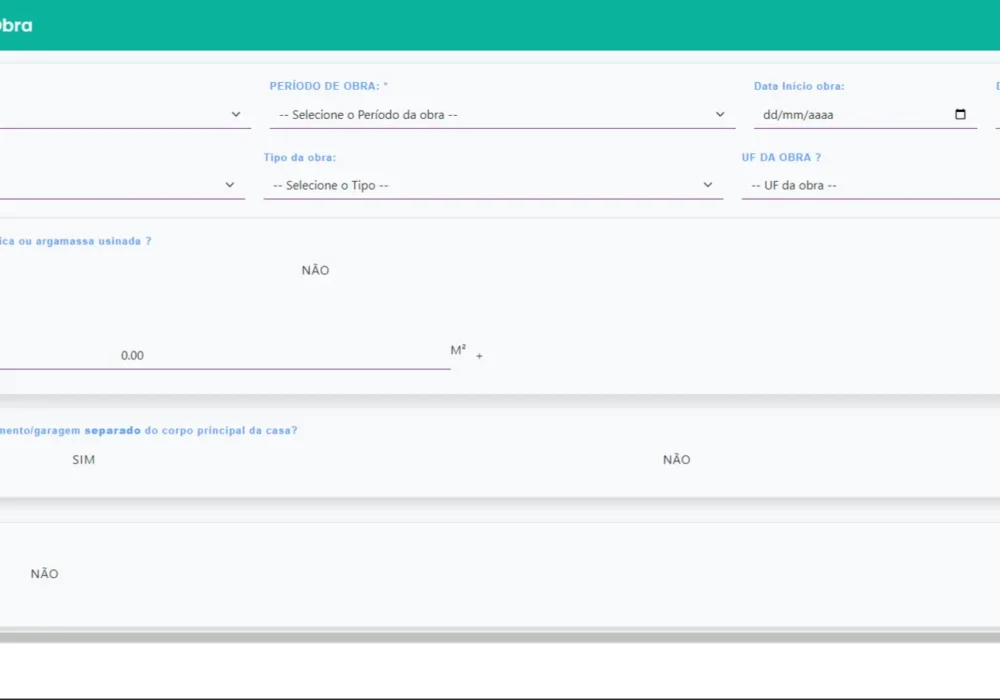Click the "Data Início obra" label
The width and height of the screenshot is (1000, 700).
point(799,87)
